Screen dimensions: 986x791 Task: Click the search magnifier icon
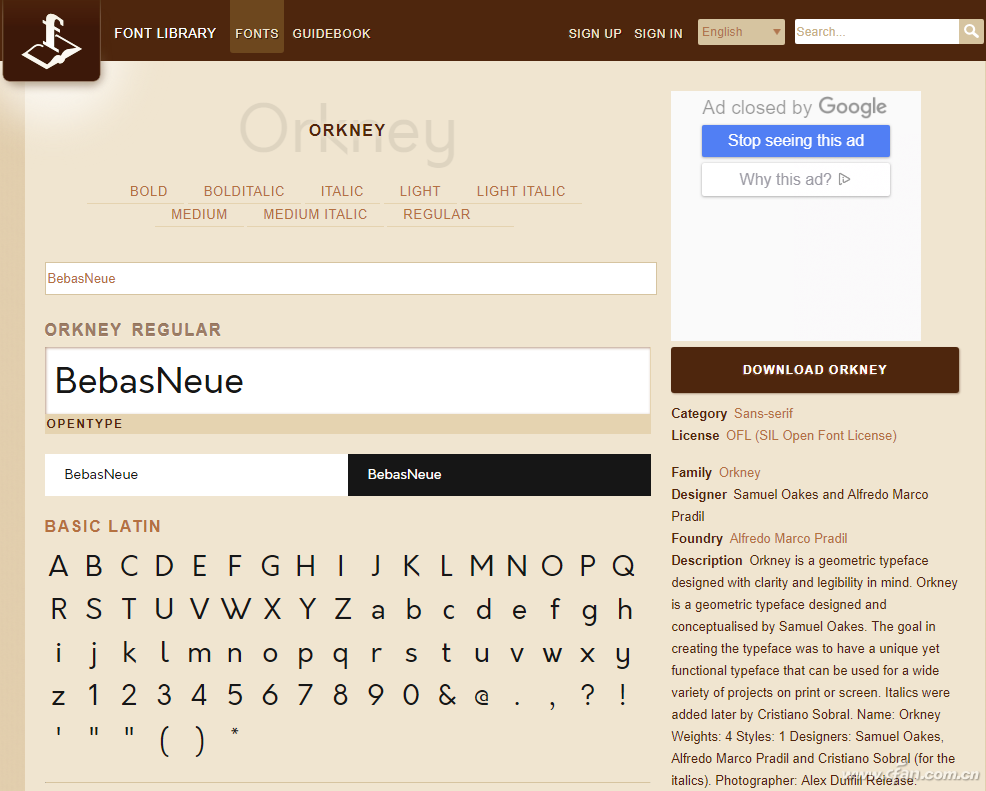click(972, 31)
